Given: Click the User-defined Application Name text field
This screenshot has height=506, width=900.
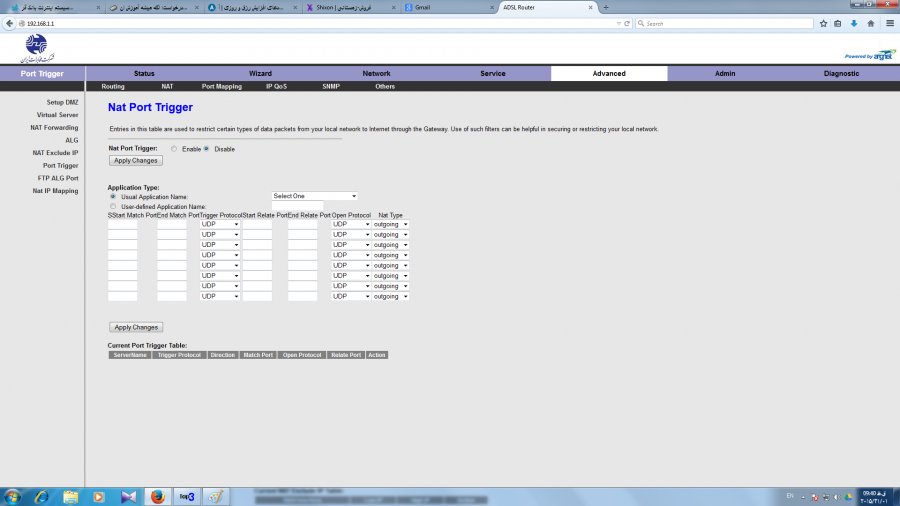Looking at the screenshot, I should point(297,206).
